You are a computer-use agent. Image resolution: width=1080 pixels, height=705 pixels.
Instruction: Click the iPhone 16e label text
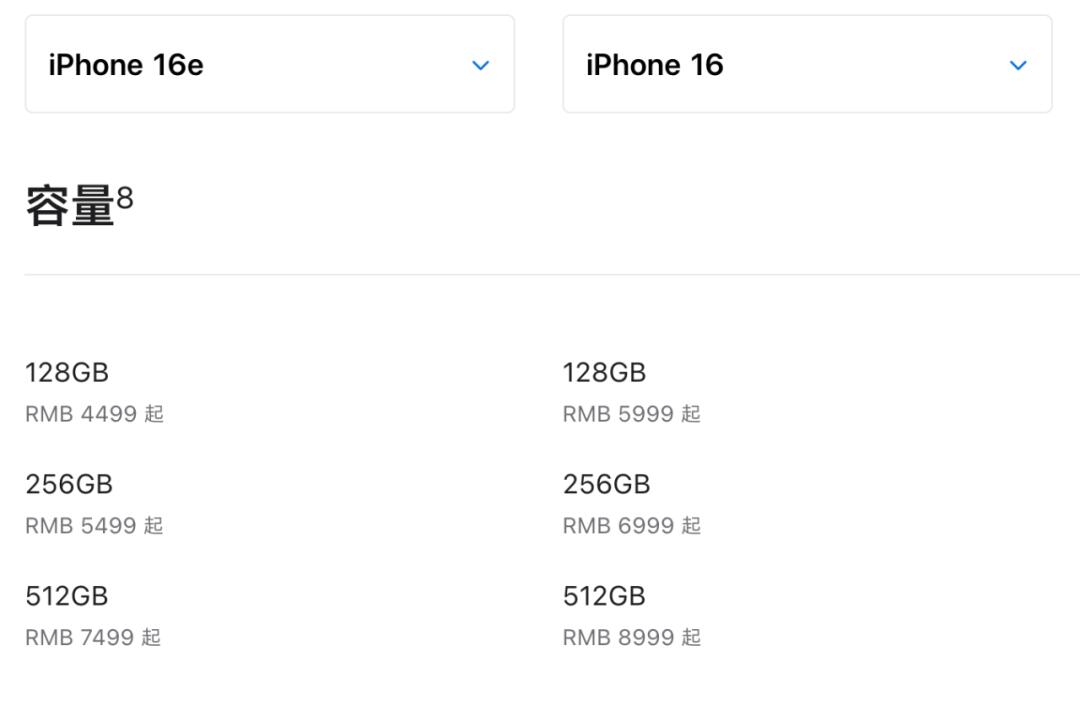pos(126,65)
